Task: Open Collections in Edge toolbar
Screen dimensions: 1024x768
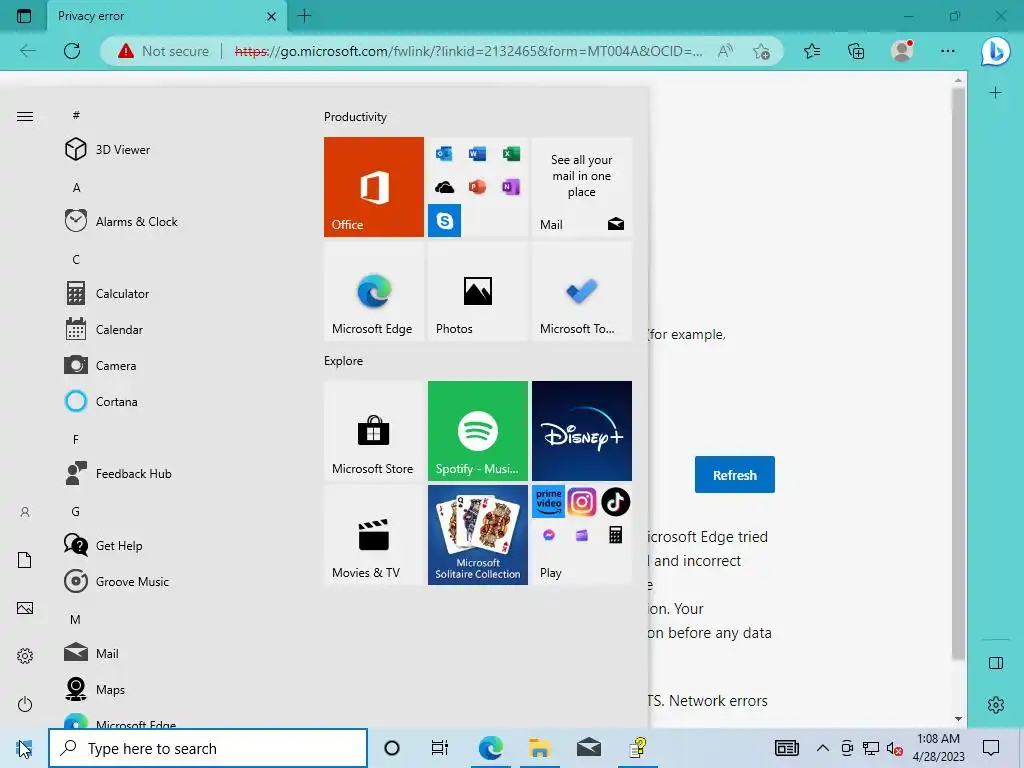Action: [856, 51]
